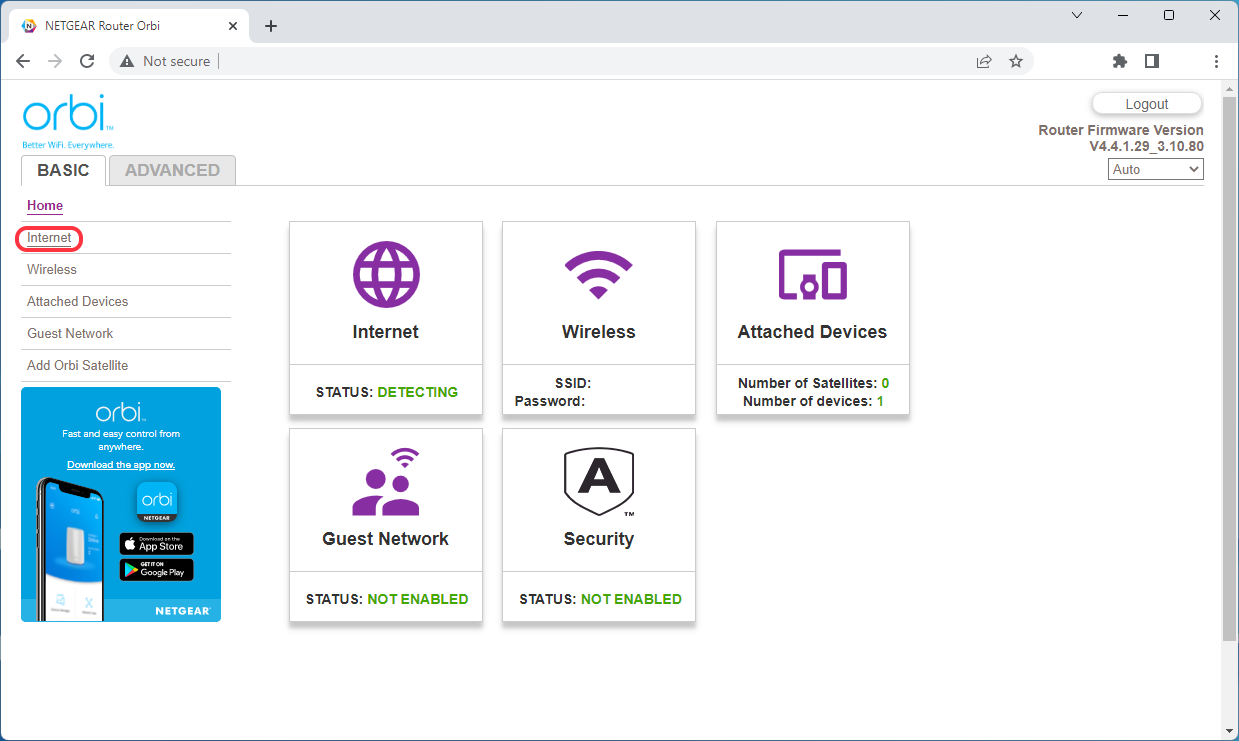The image size is (1239, 741).
Task: Select Wireless in the sidebar menu
Action: coord(52,269)
